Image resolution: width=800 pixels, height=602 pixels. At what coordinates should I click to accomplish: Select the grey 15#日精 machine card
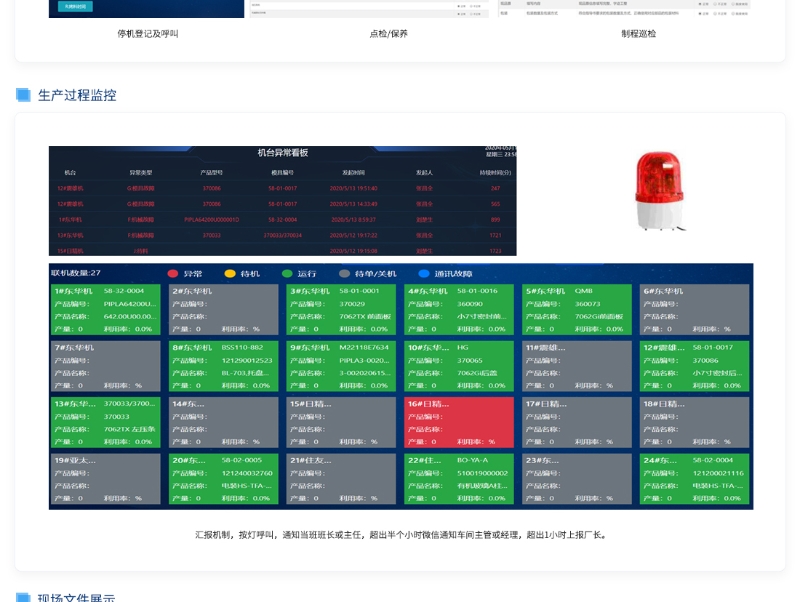point(341,422)
